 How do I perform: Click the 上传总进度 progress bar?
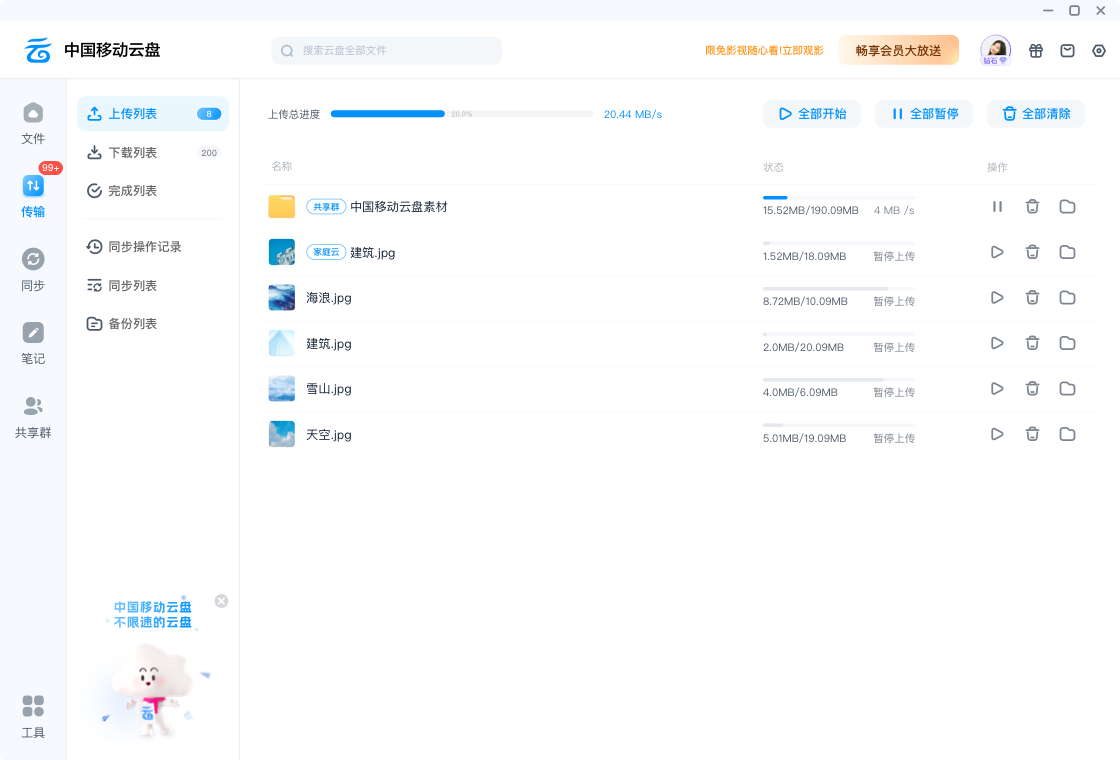tap(461, 114)
